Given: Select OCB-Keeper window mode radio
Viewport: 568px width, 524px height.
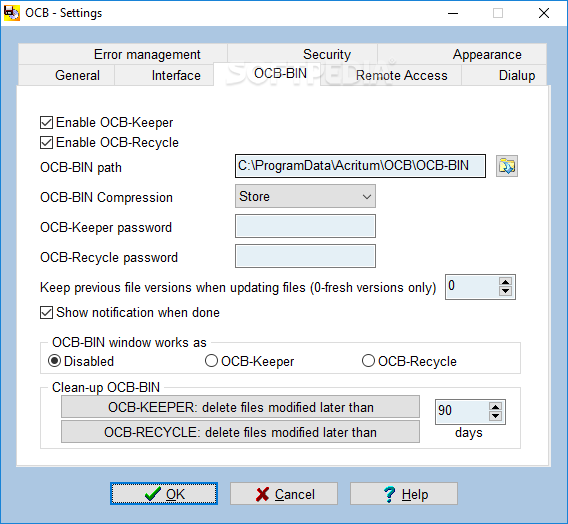Looking at the screenshot, I should pos(211,361).
